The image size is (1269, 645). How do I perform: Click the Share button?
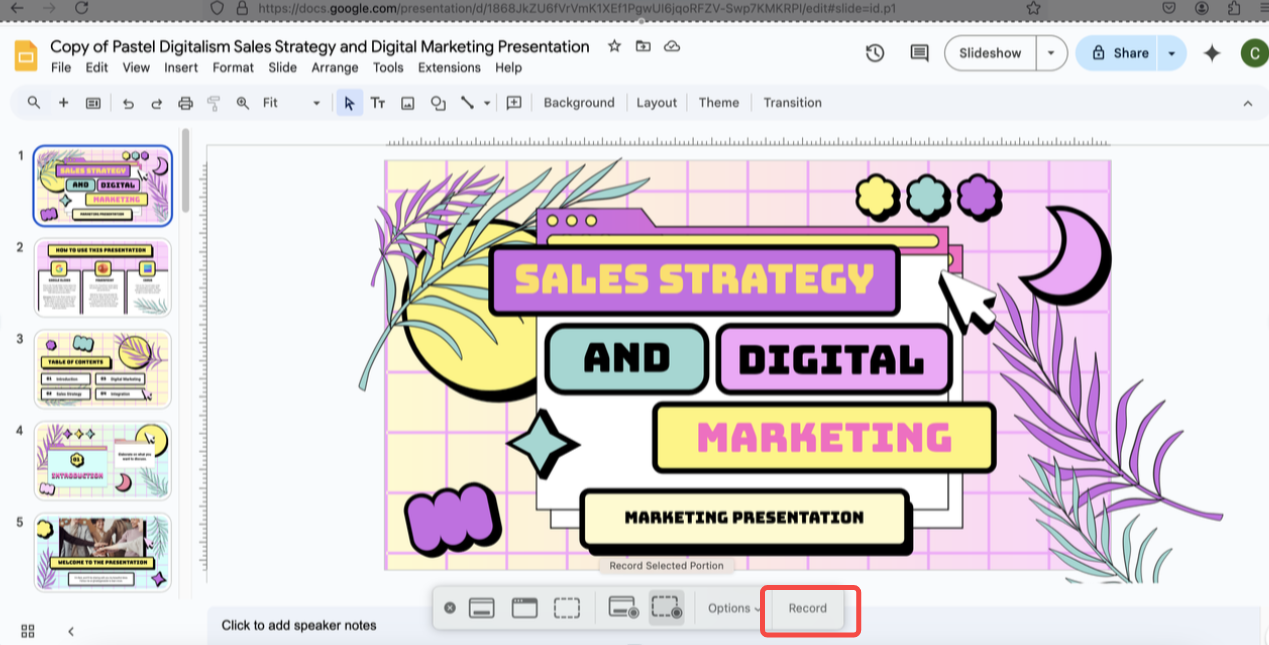[x=1119, y=53]
